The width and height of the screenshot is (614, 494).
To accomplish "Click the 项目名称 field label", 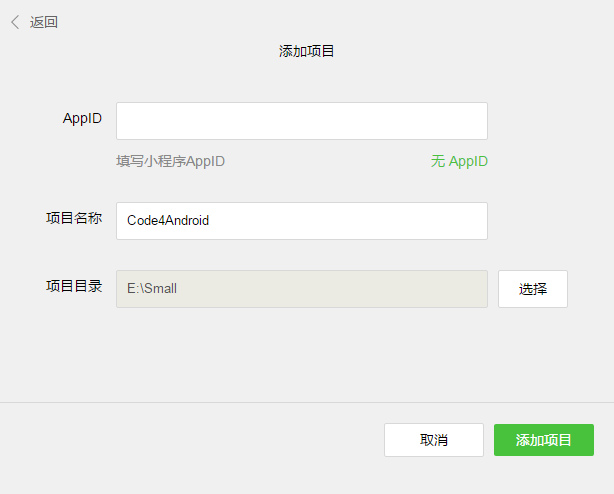I will coord(74,218).
